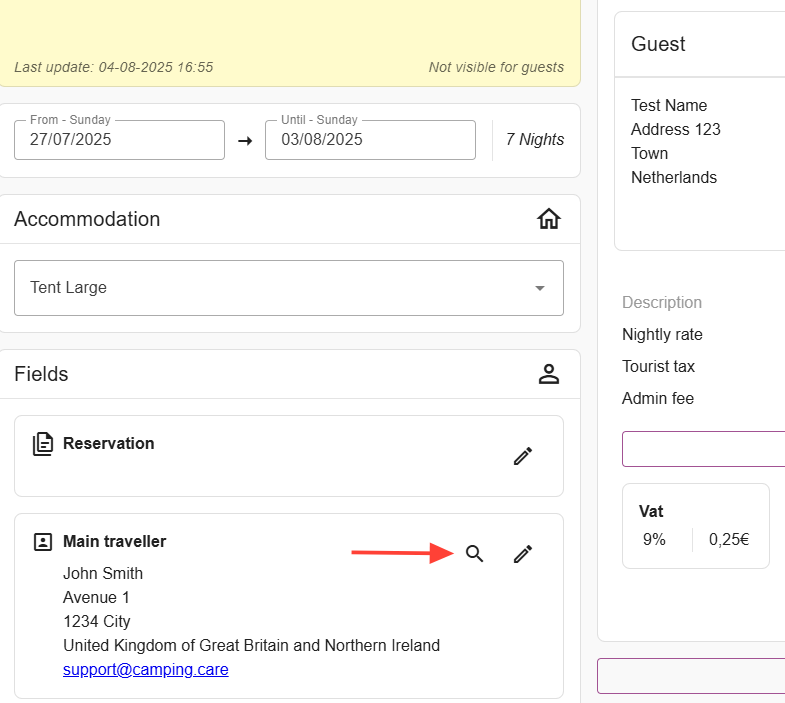Click the house icon in Accommodation header
Screen dimensions: 785x703
(548, 219)
